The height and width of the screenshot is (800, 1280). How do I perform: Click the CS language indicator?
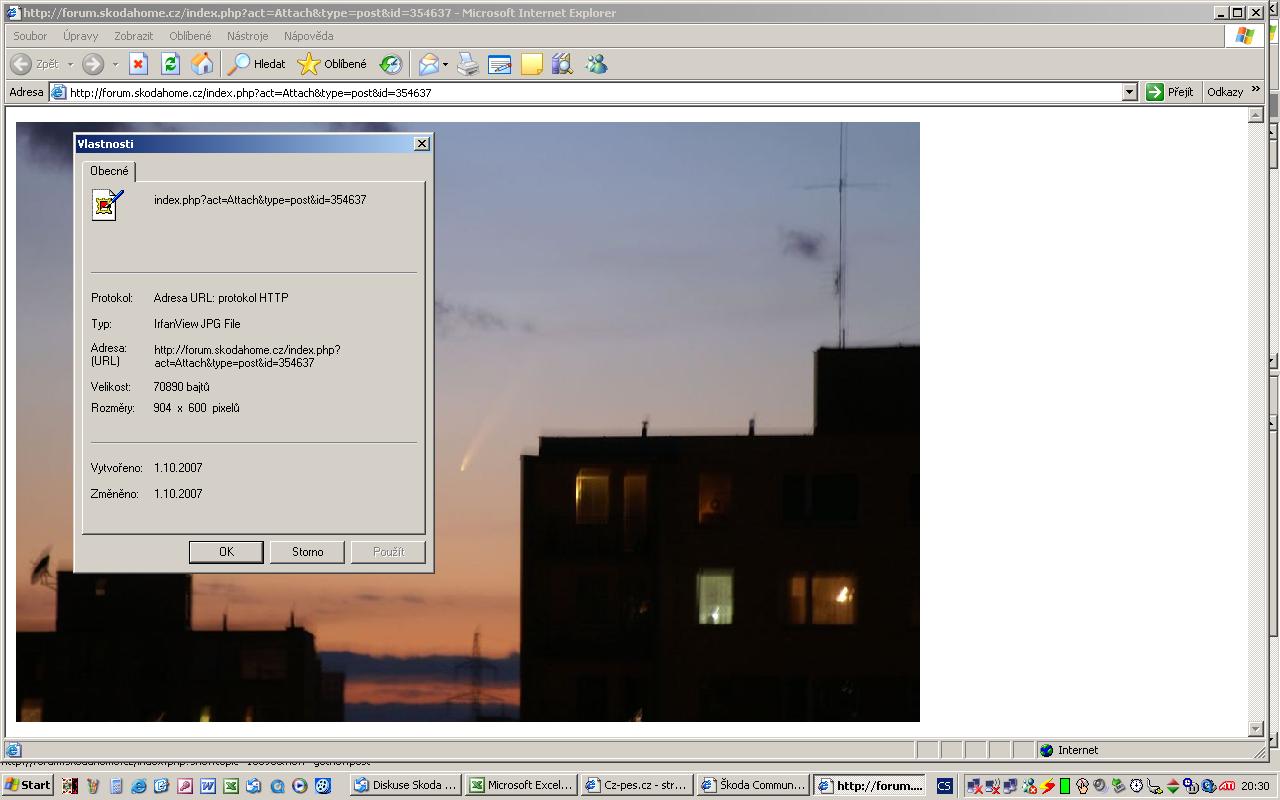click(944, 786)
